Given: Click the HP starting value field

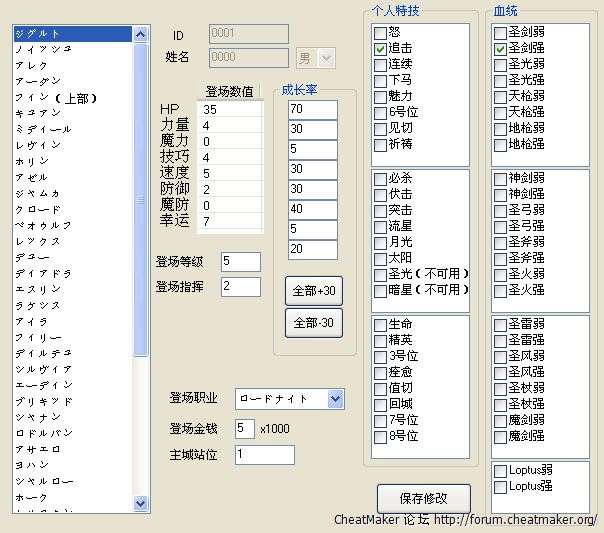Looking at the screenshot, I should coord(231,108).
